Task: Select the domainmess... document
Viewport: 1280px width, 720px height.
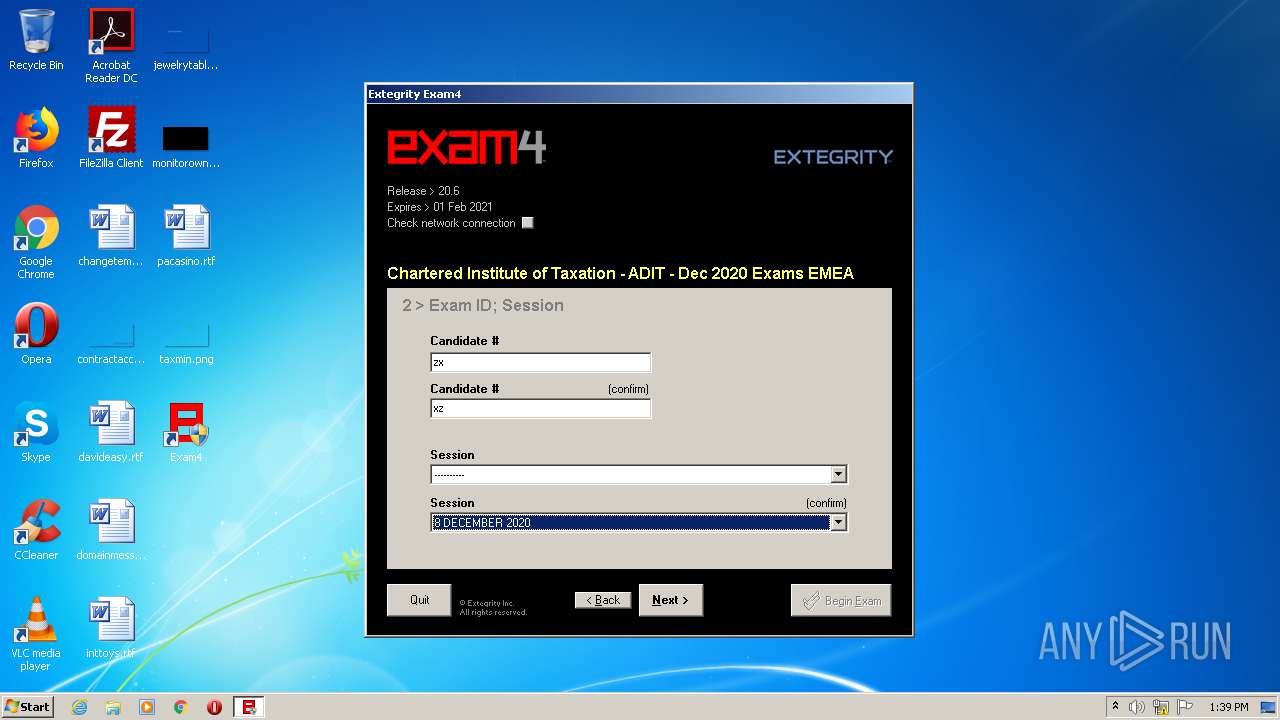Action: (x=111, y=530)
